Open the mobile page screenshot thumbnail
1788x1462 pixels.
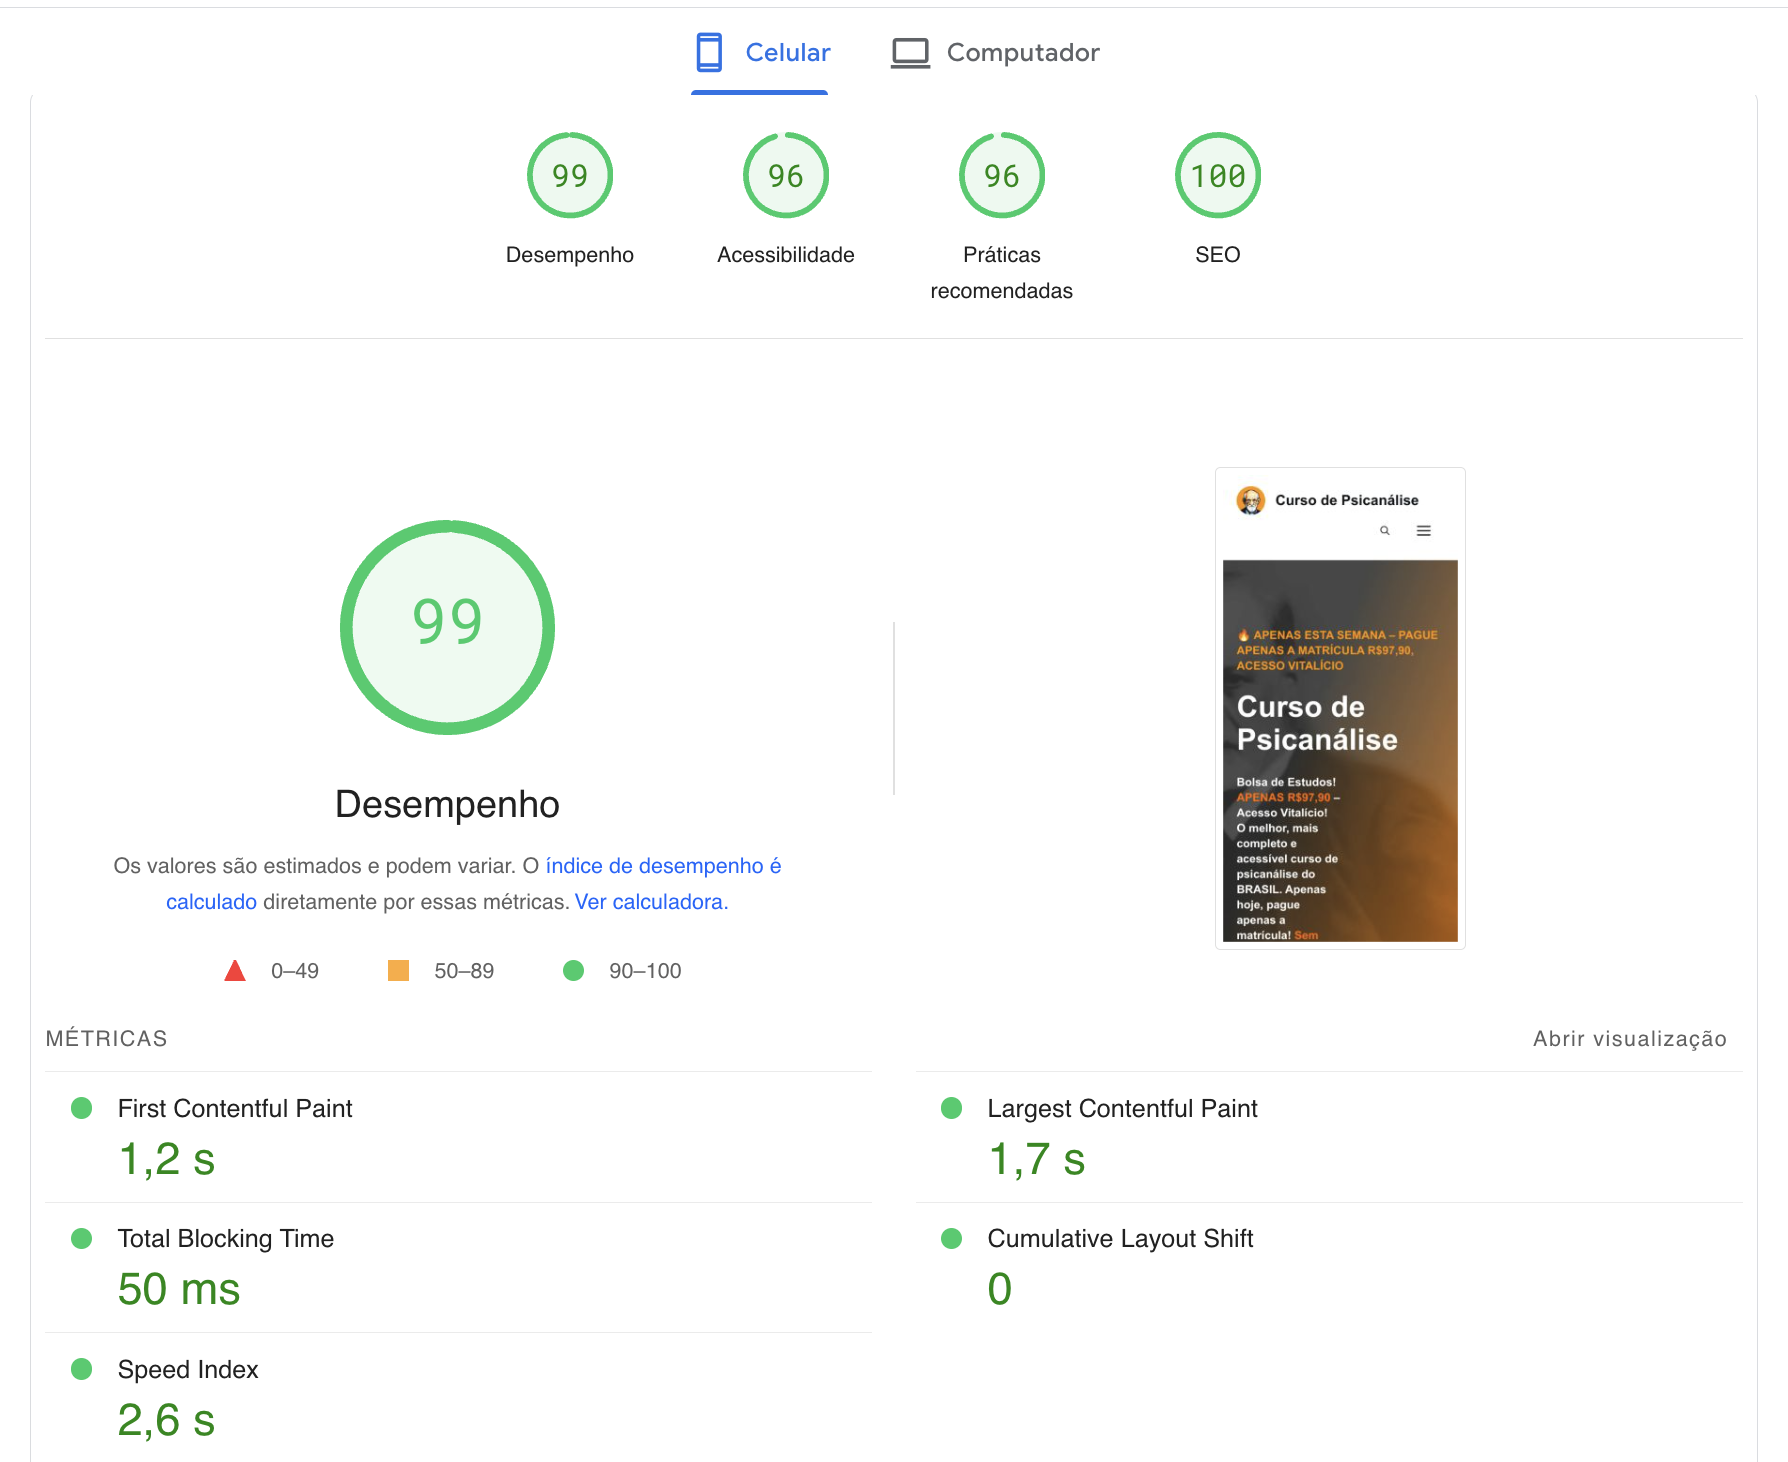[1340, 708]
